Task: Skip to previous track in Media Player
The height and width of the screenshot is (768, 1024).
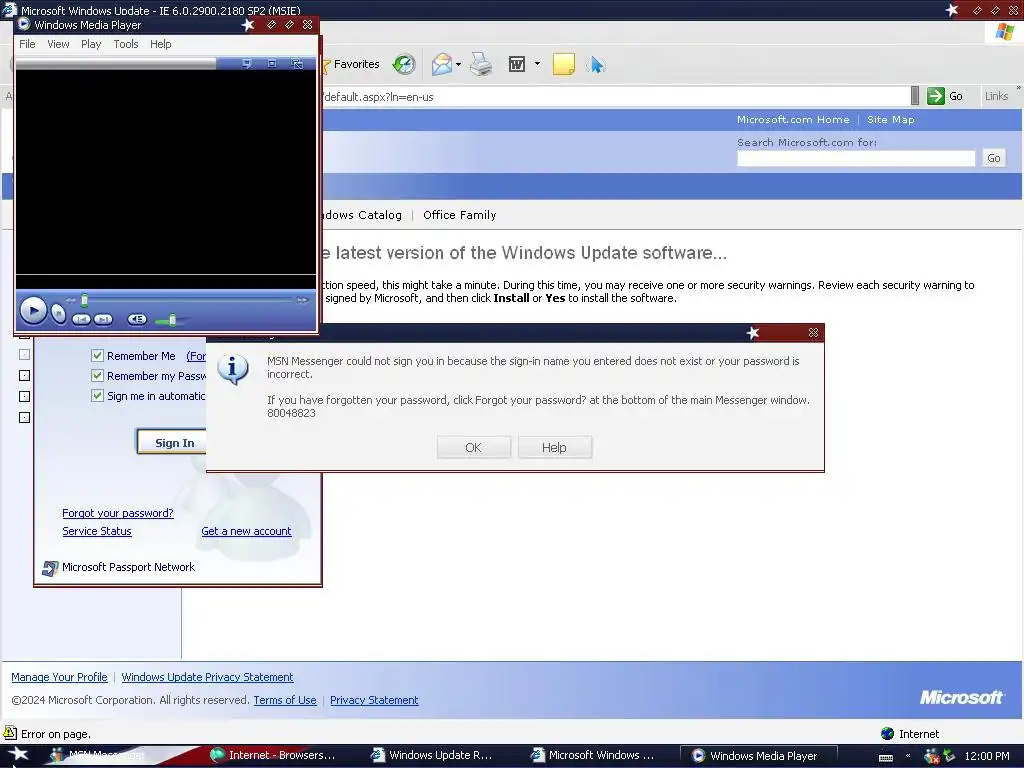Action: (81, 319)
